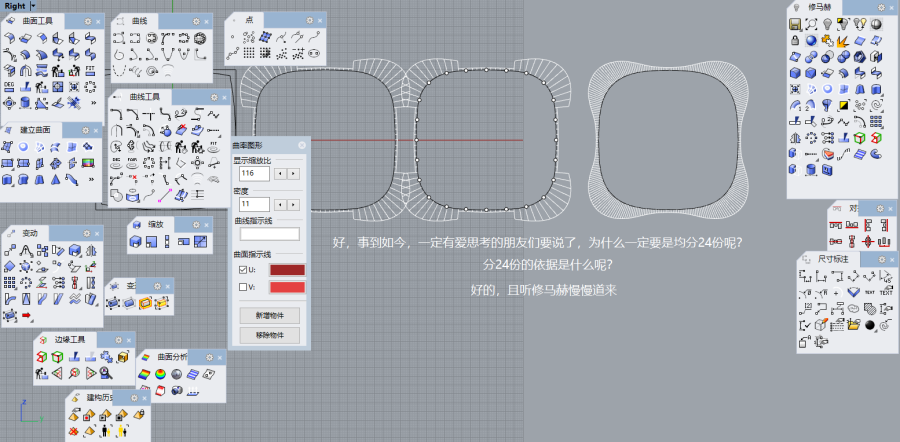Click the 移除物件 button

point(269,335)
